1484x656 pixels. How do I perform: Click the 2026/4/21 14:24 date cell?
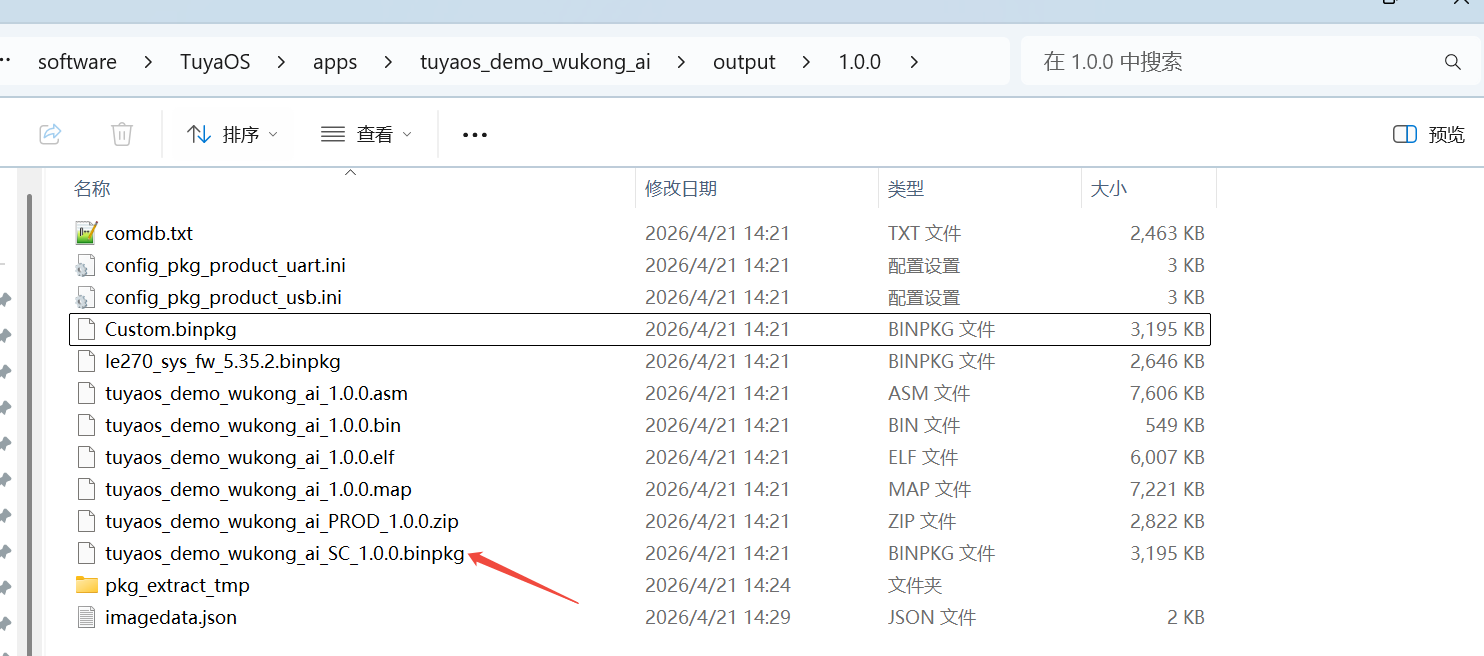[x=718, y=585]
